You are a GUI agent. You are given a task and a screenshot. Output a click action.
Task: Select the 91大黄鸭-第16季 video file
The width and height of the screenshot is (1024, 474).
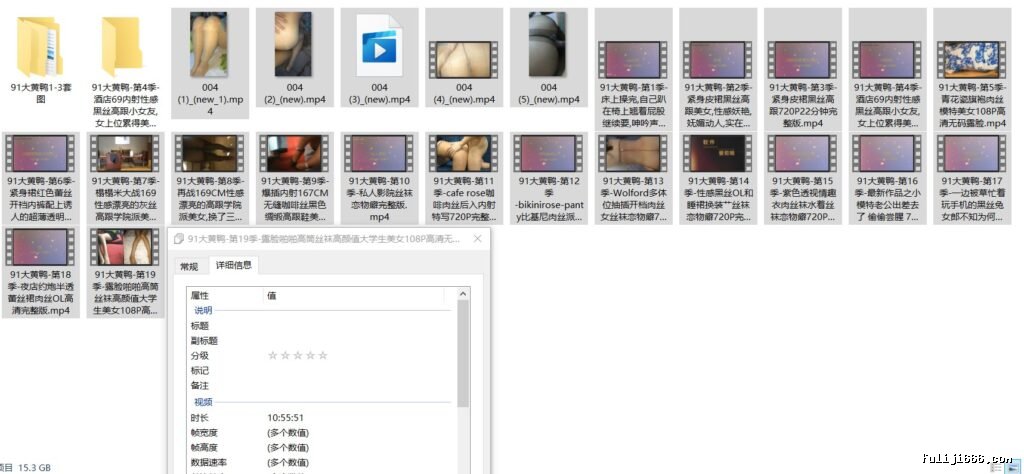click(x=887, y=179)
